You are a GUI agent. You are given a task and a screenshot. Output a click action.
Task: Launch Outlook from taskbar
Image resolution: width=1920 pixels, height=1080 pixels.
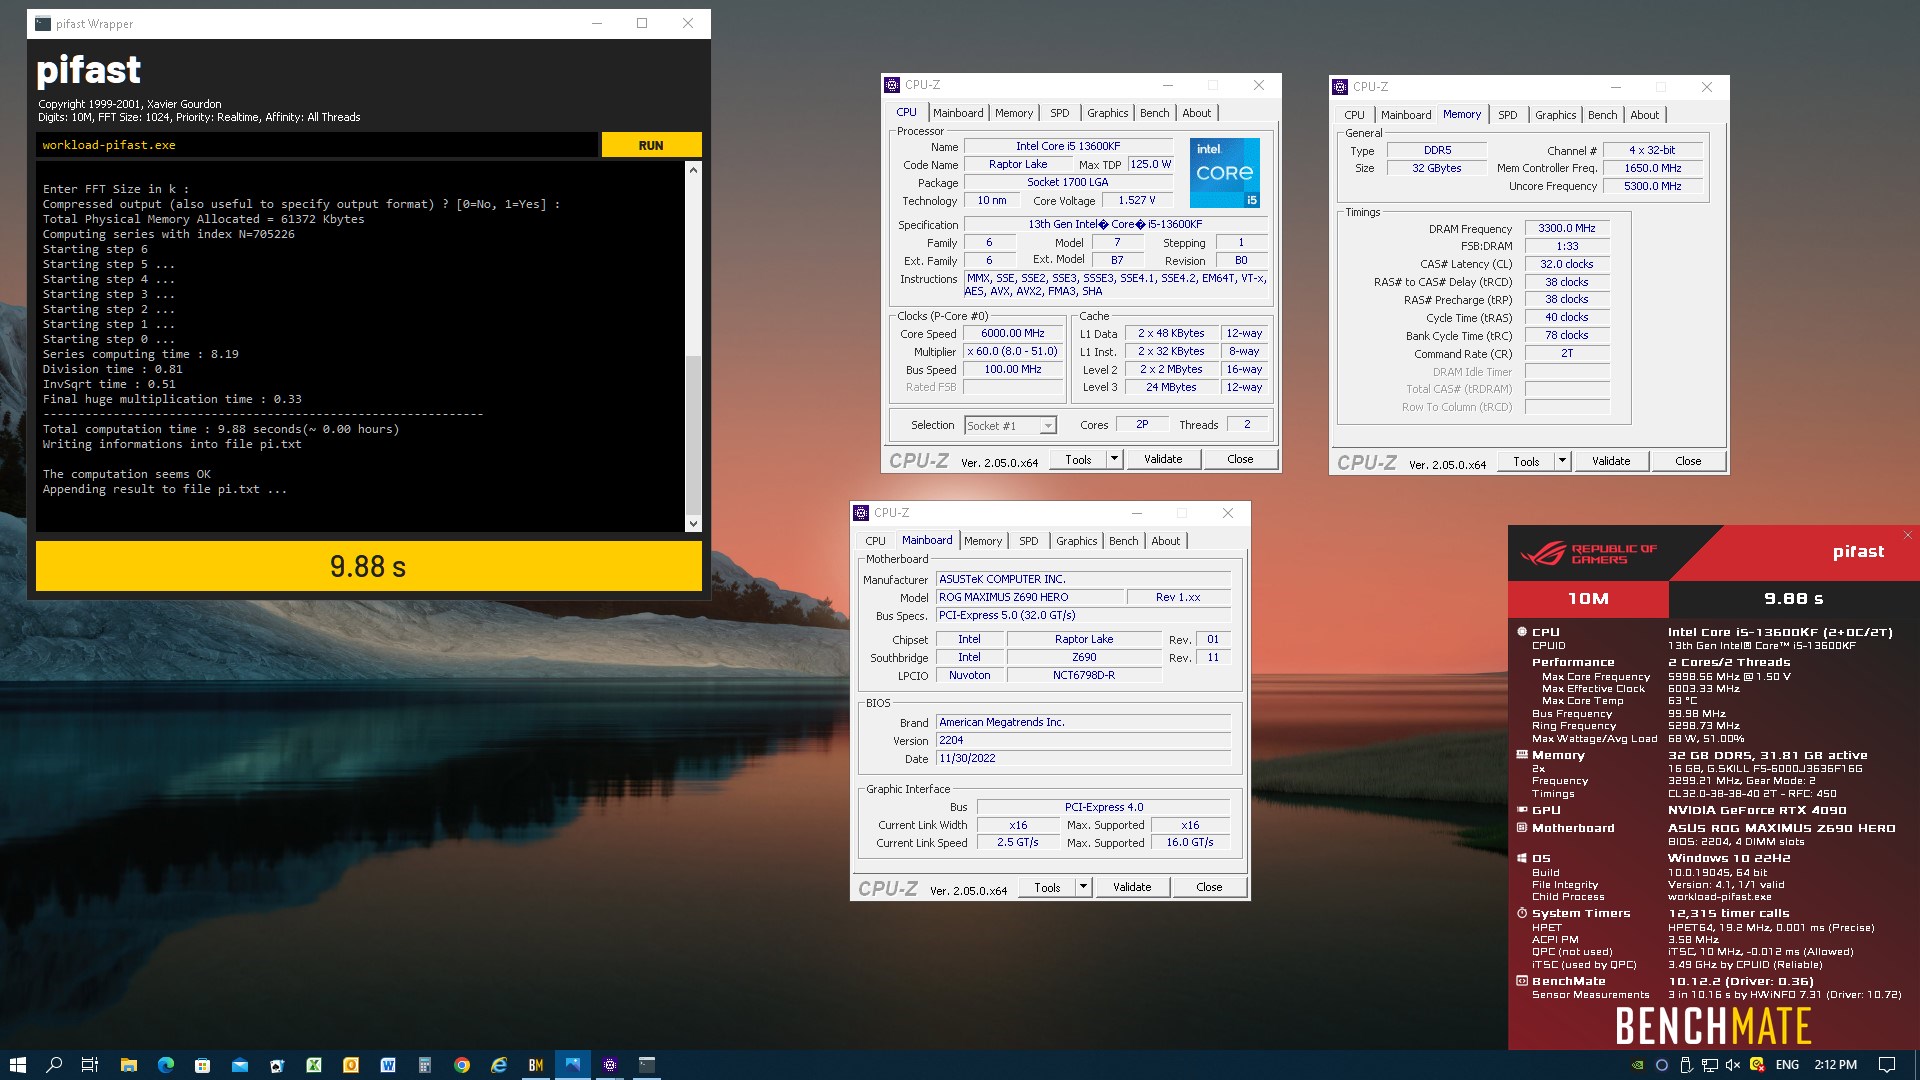(x=351, y=1065)
